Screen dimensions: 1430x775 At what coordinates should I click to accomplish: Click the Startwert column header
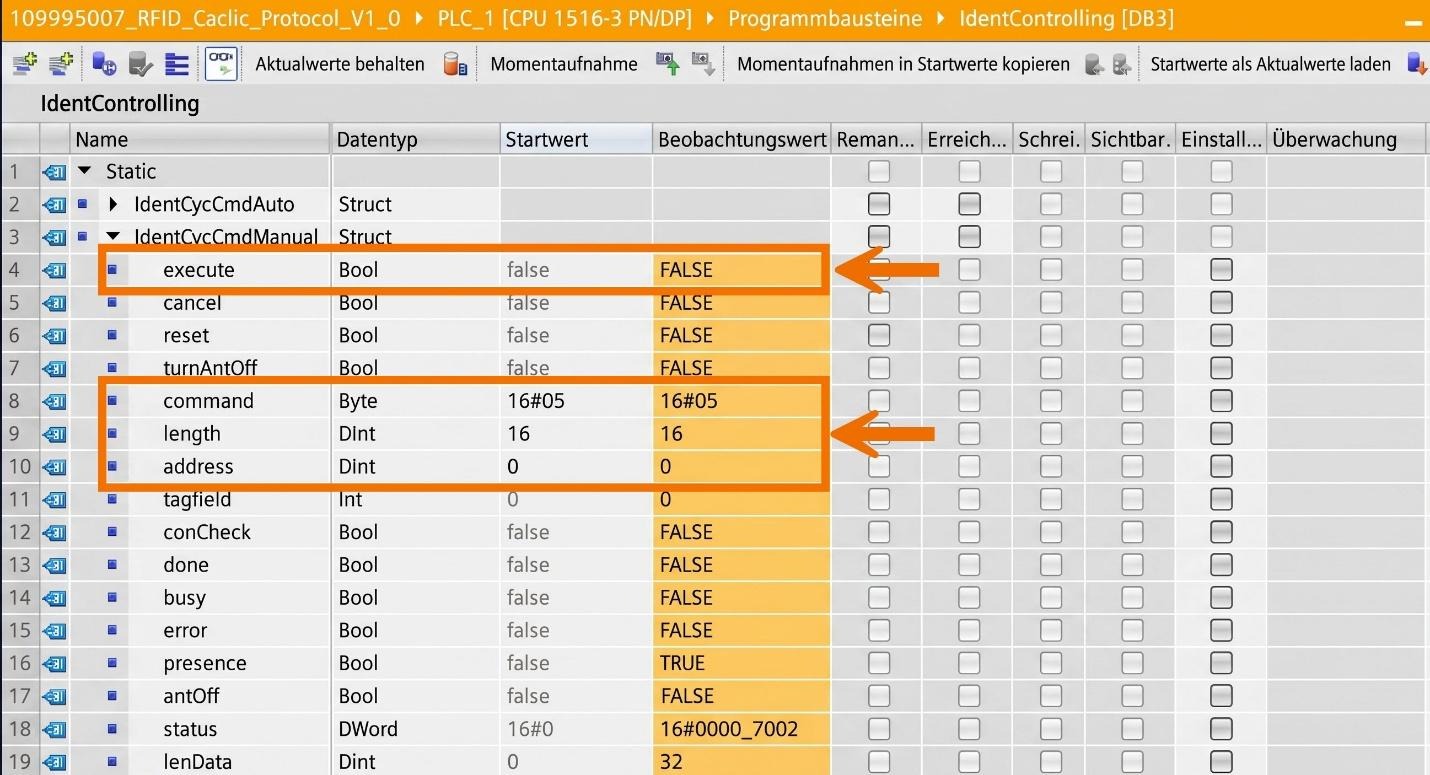[576, 140]
